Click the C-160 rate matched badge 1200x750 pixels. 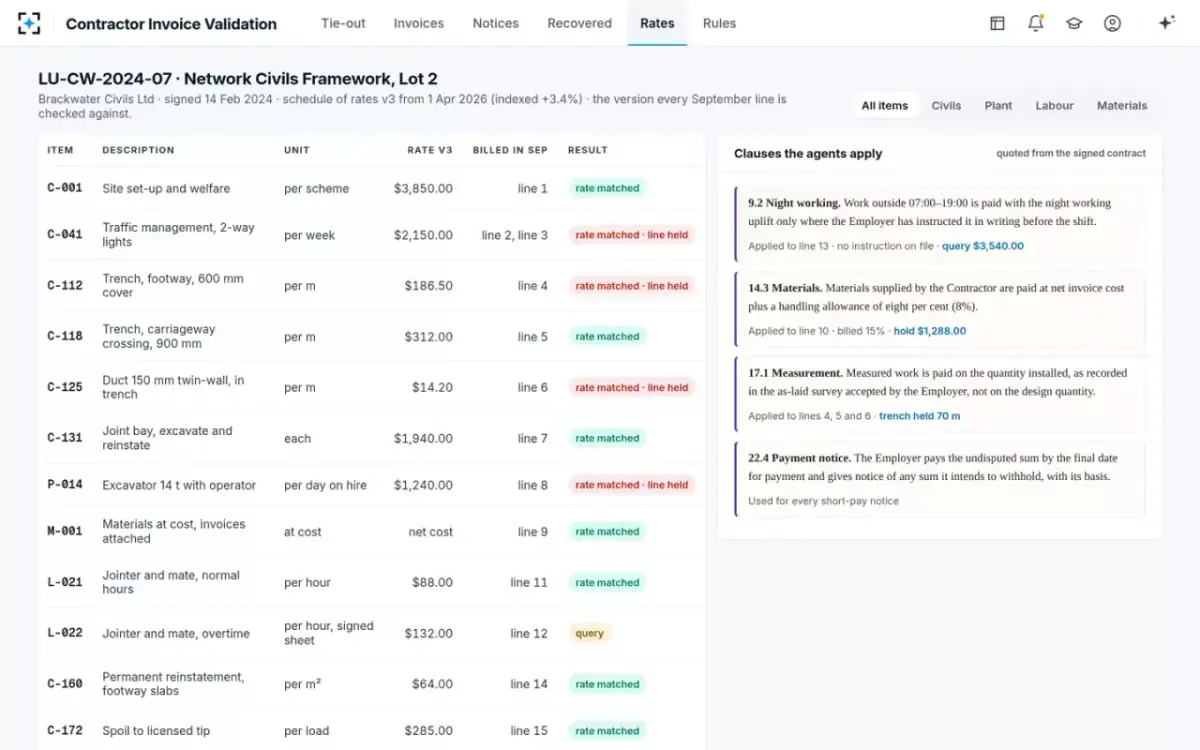tap(607, 685)
